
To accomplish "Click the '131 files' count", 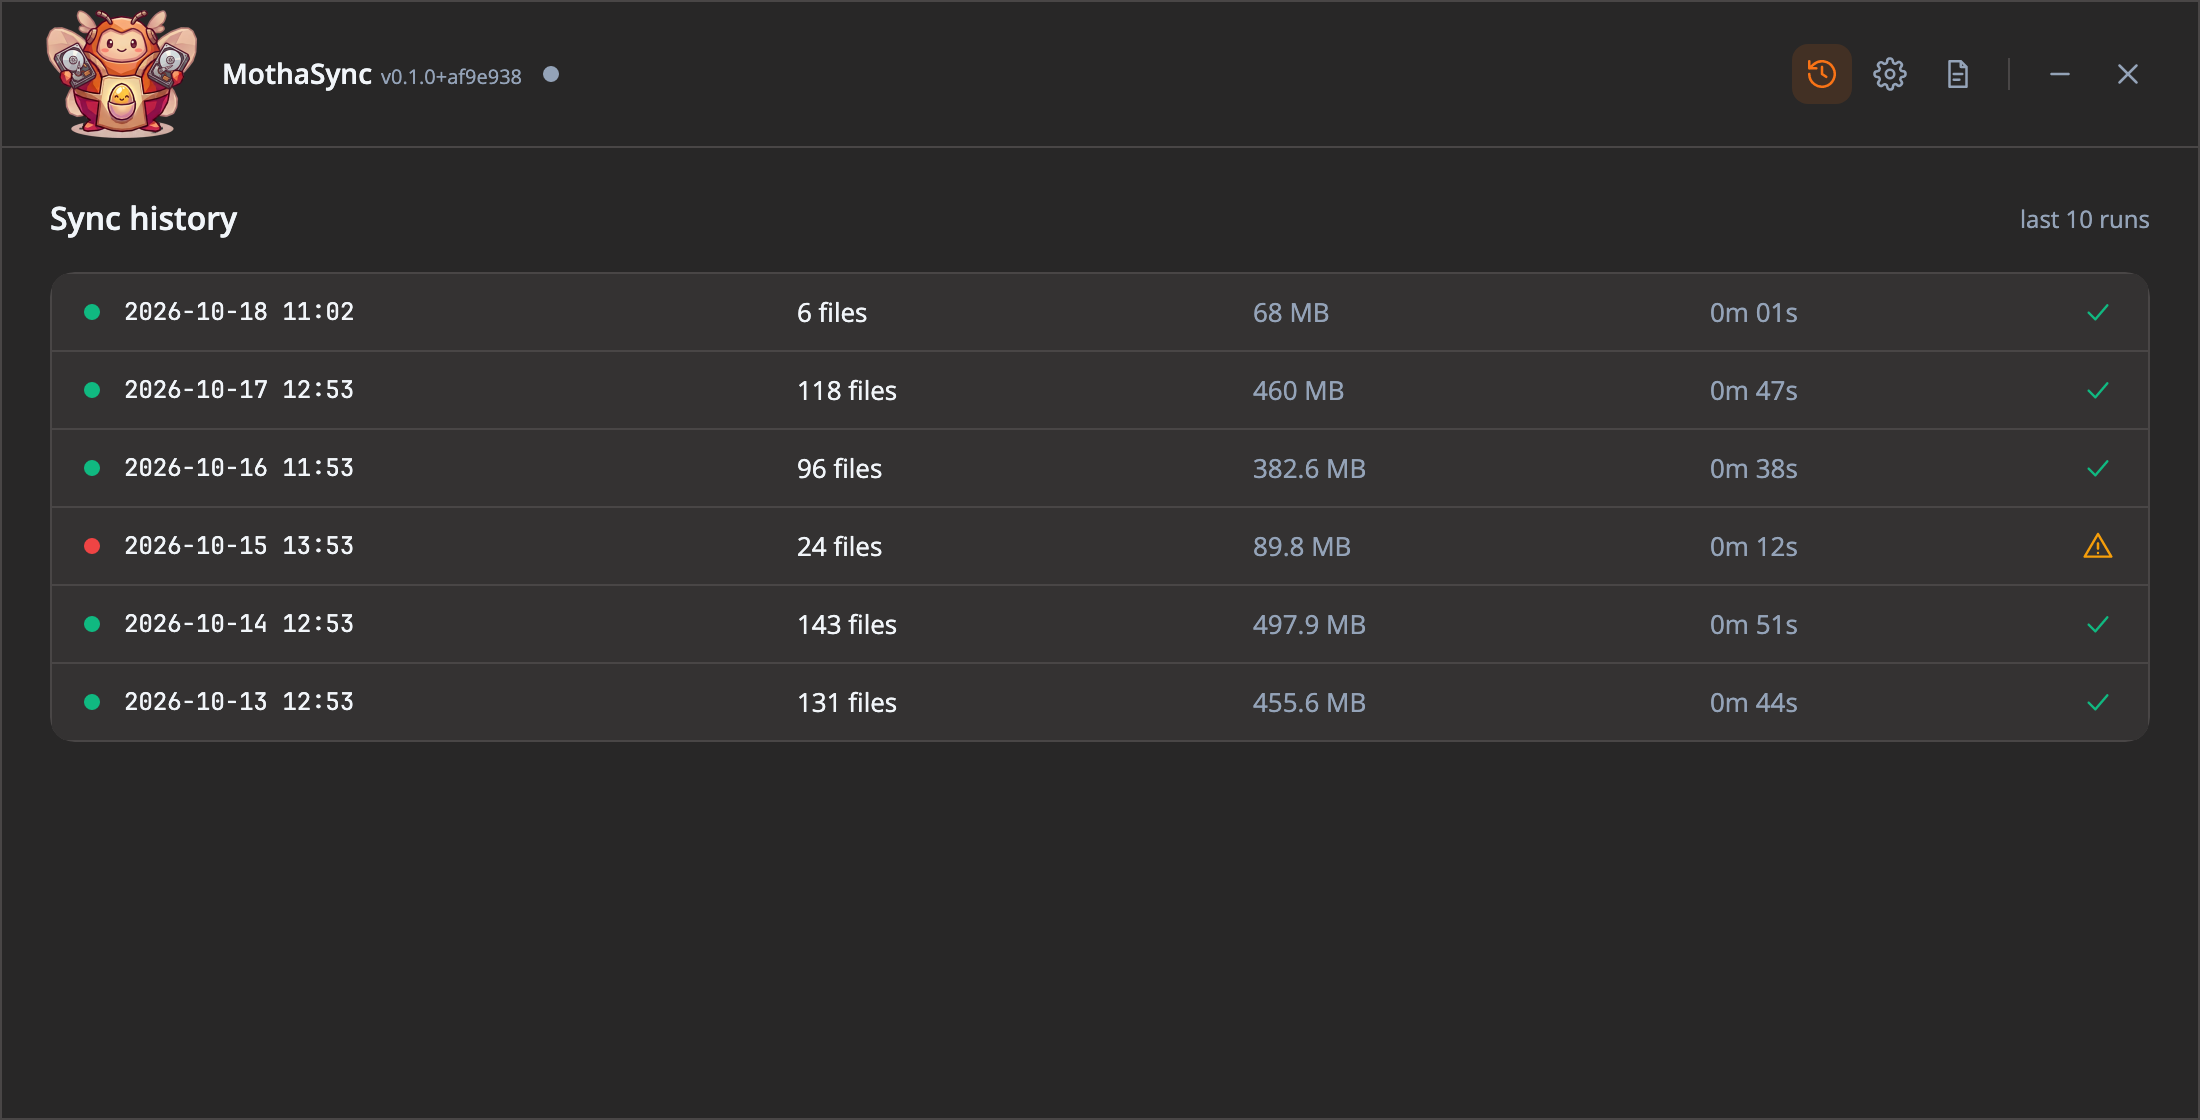I will point(847,703).
